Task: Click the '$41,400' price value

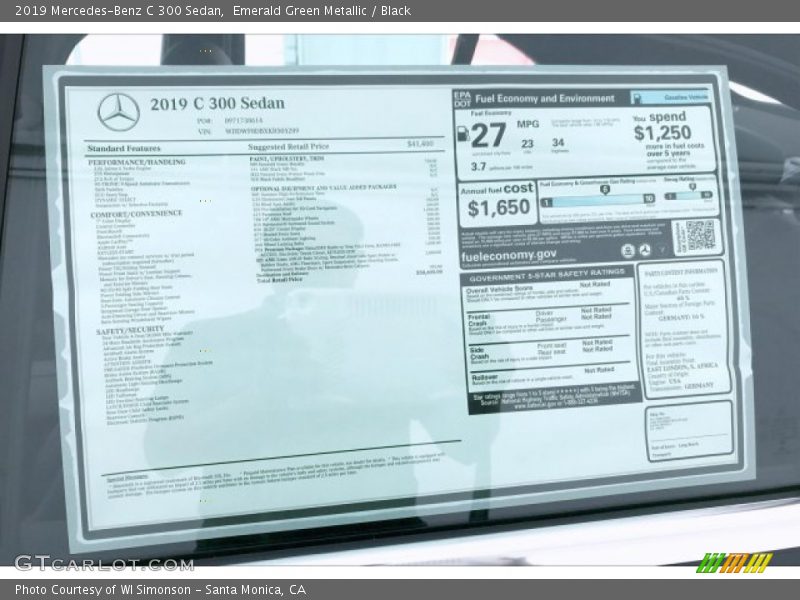Action: [x=420, y=144]
